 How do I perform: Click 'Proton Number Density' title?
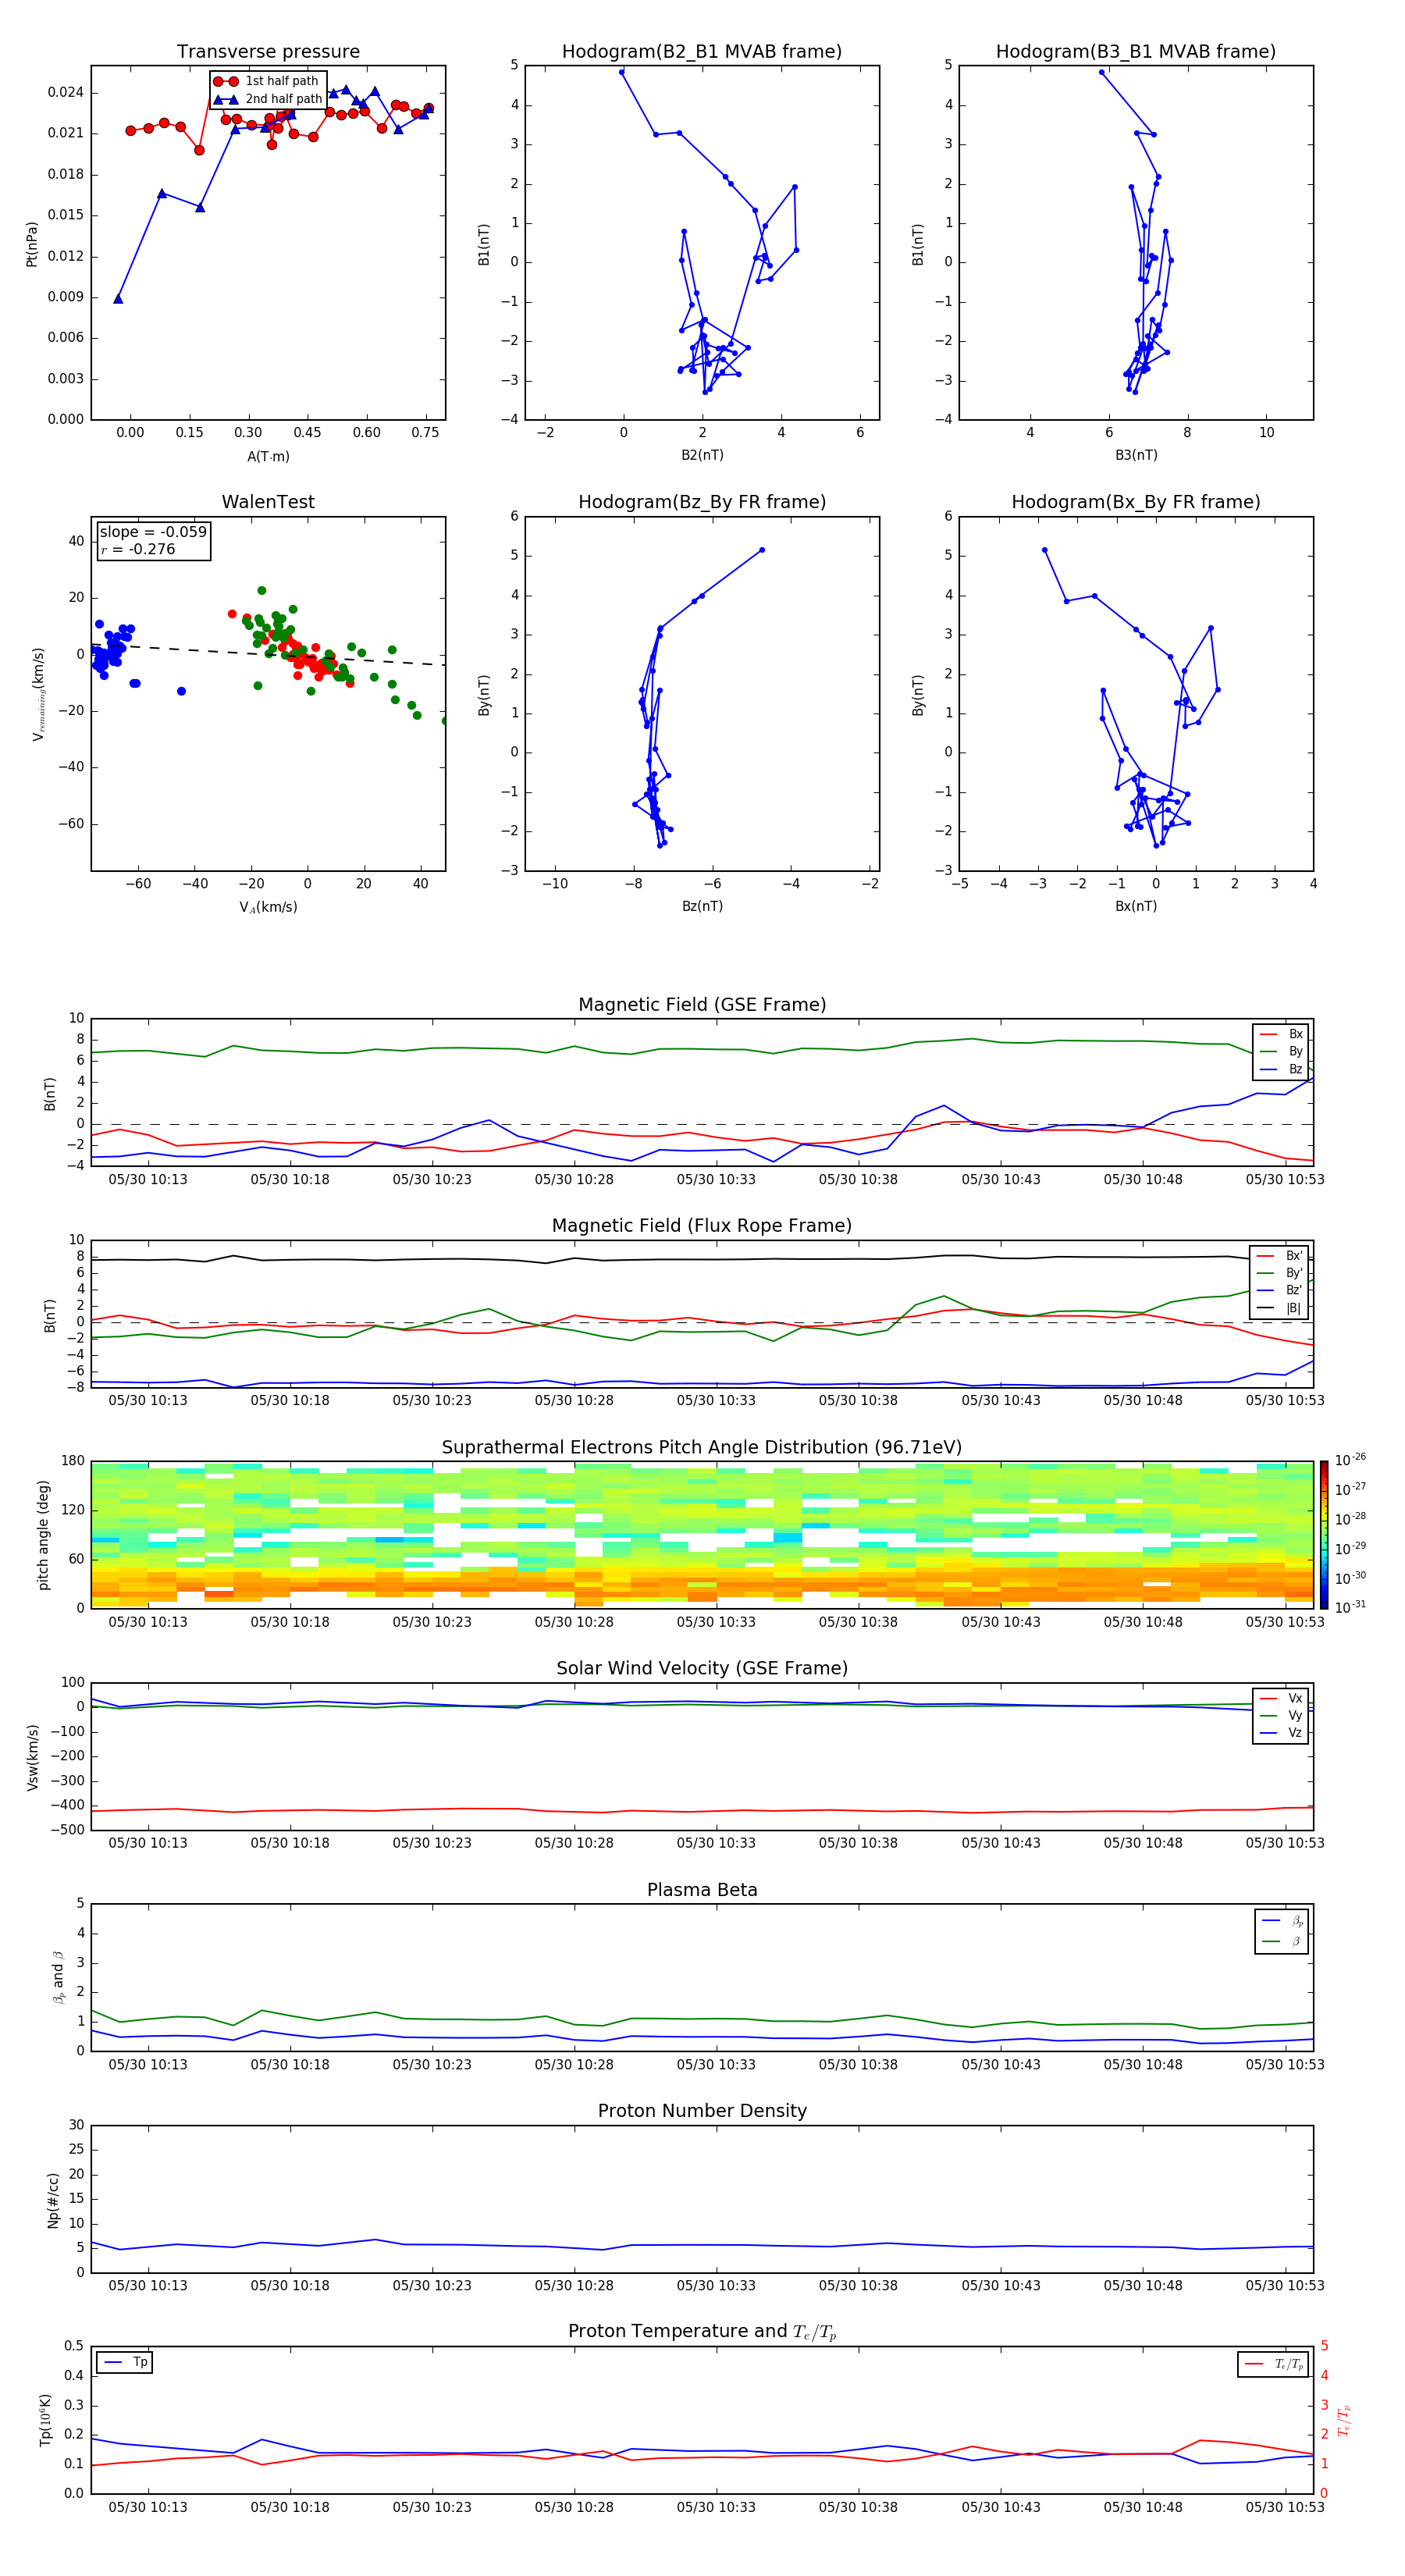pos(702,2111)
